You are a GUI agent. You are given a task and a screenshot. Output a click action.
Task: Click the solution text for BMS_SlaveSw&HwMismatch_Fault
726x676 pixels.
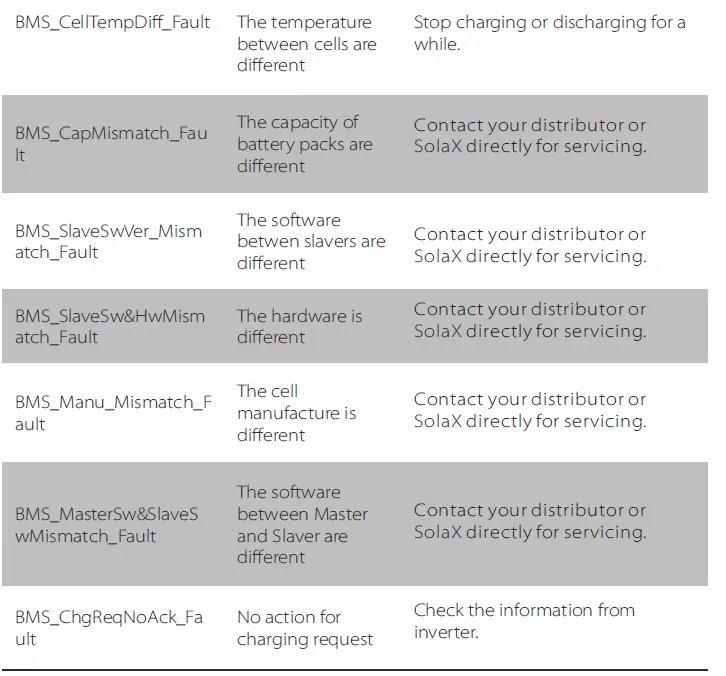529,320
